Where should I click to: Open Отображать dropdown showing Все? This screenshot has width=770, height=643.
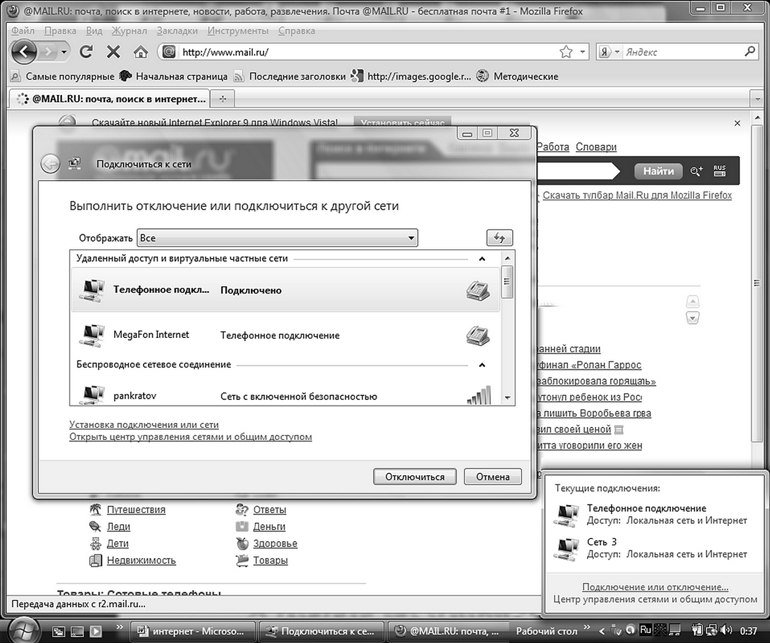(x=277, y=238)
